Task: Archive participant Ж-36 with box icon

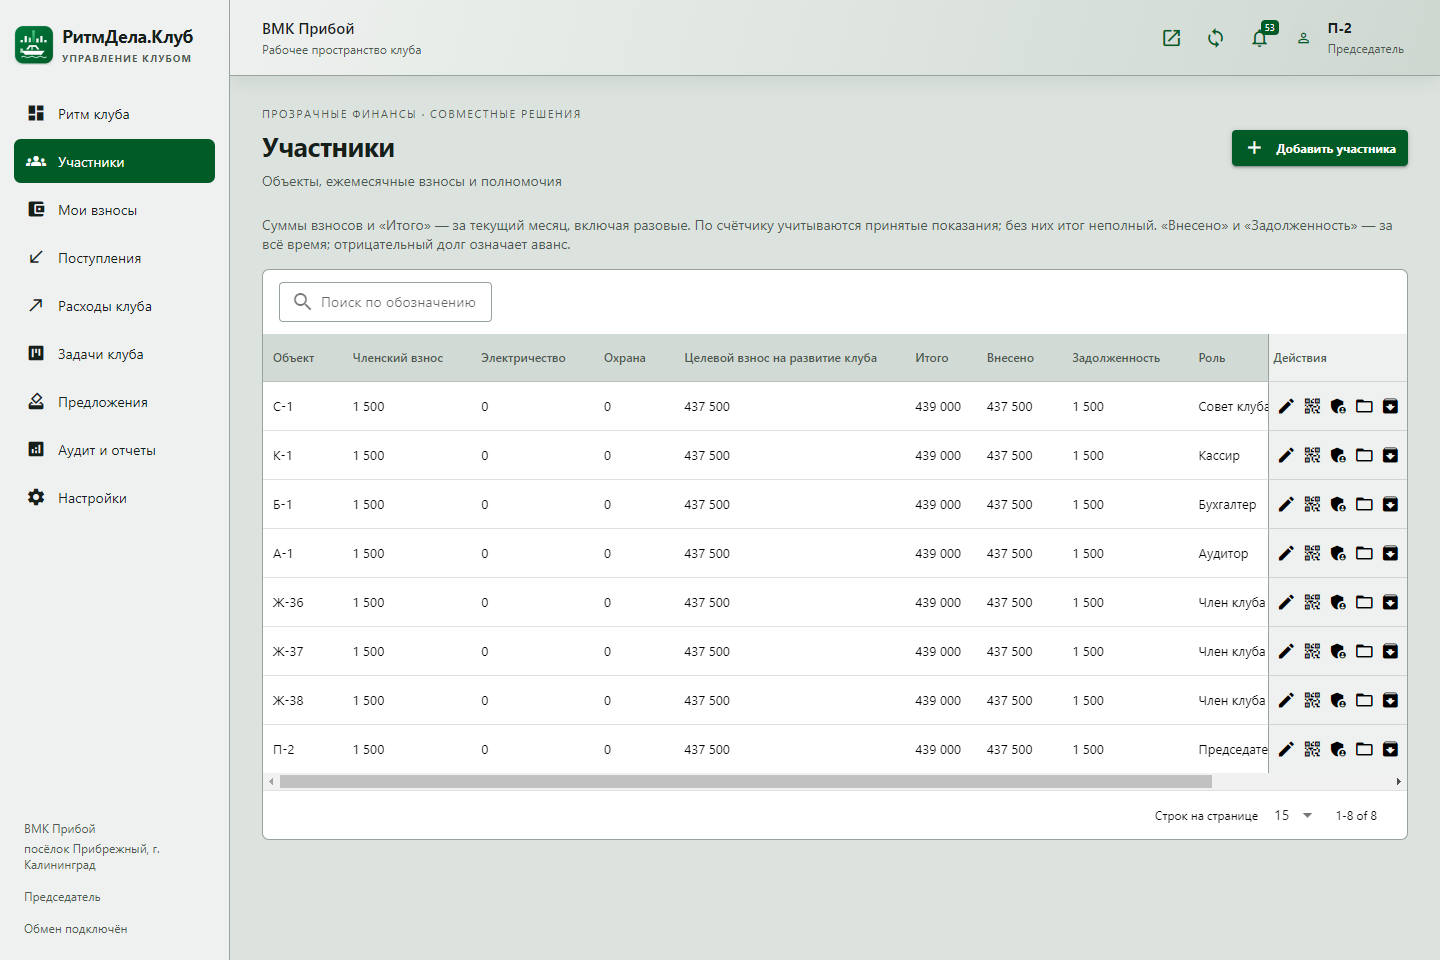Action: point(1390,602)
